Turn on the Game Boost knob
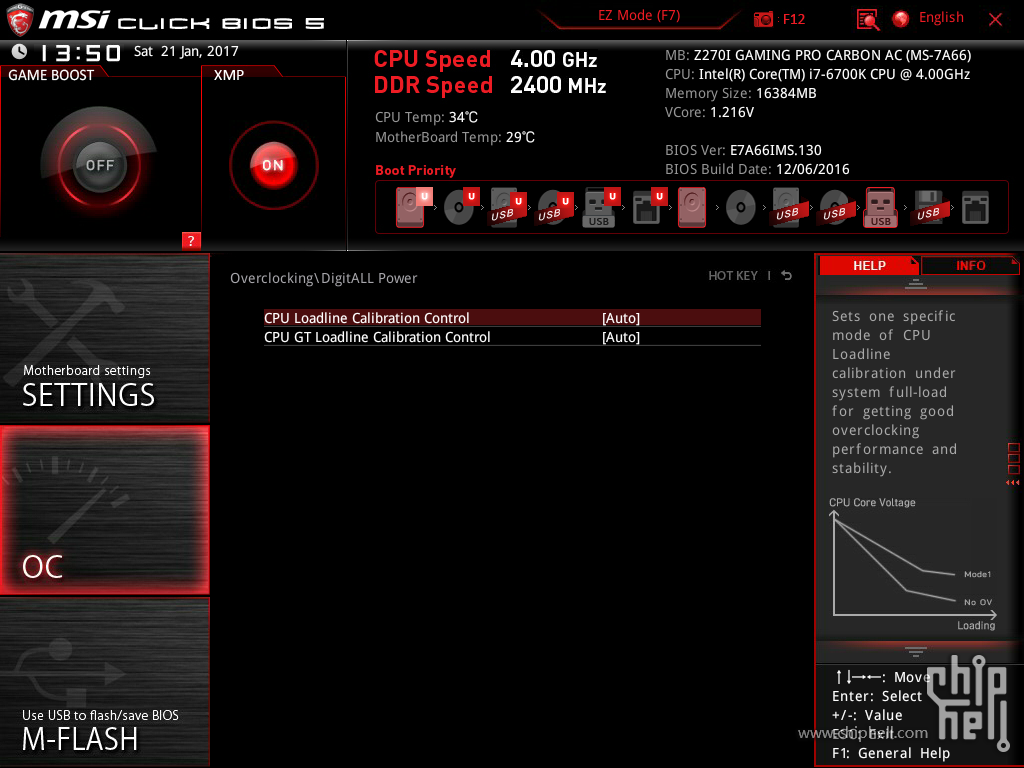This screenshot has height=768, width=1024. point(99,165)
